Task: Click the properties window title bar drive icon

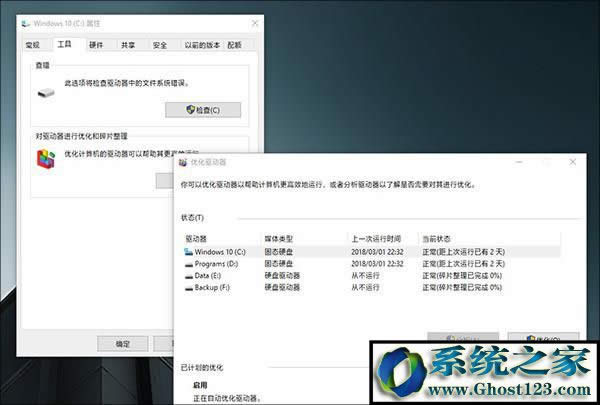Action: (x=27, y=20)
